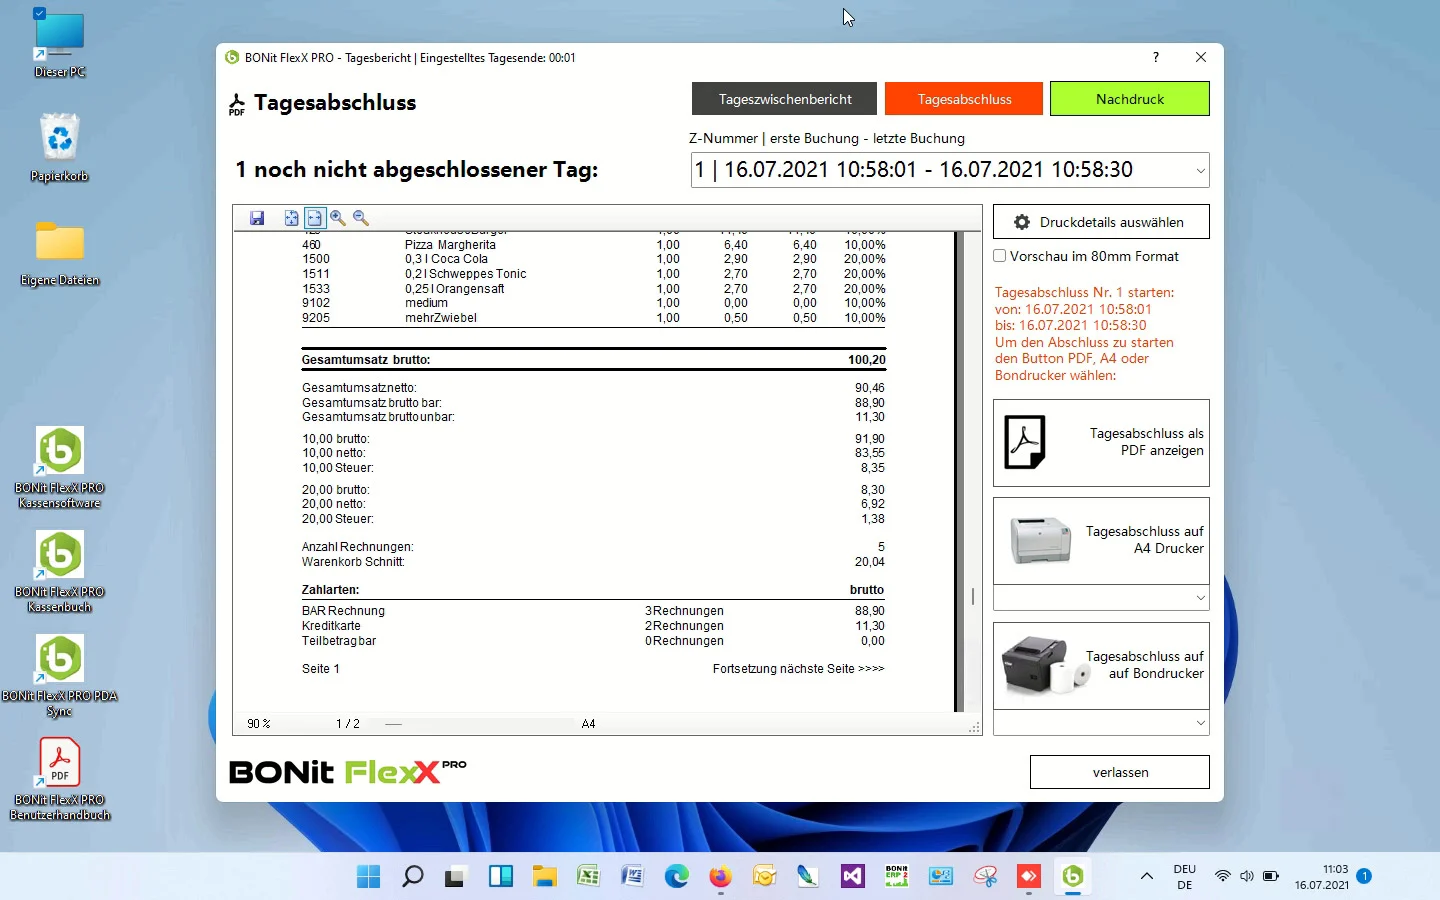The height and width of the screenshot is (900, 1440).
Task: Open BONit FlexX PRO Kassenbuch desktop shortcut
Action: pos(60,570)
